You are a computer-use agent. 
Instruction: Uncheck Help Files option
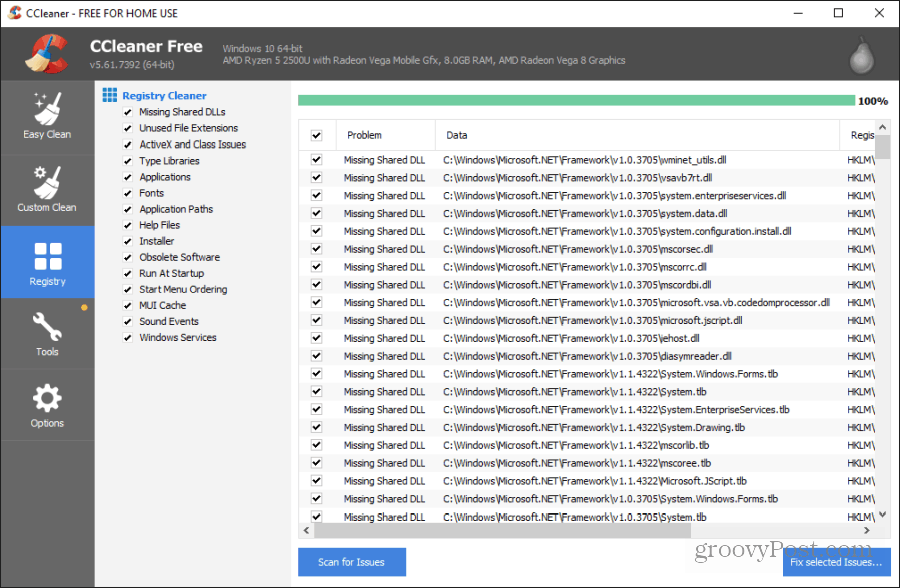pos(128,225)
